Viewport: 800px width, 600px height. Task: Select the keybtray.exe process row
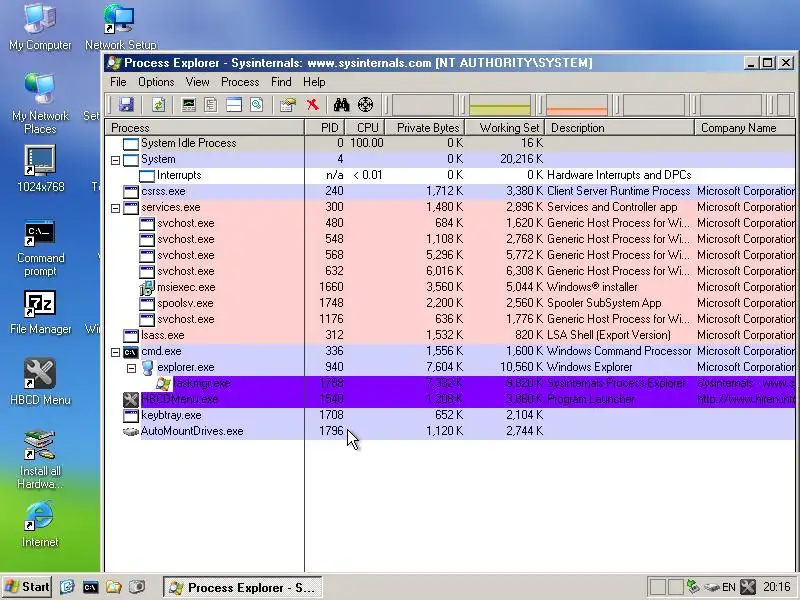pyautogui.click(x=450, y=415)
